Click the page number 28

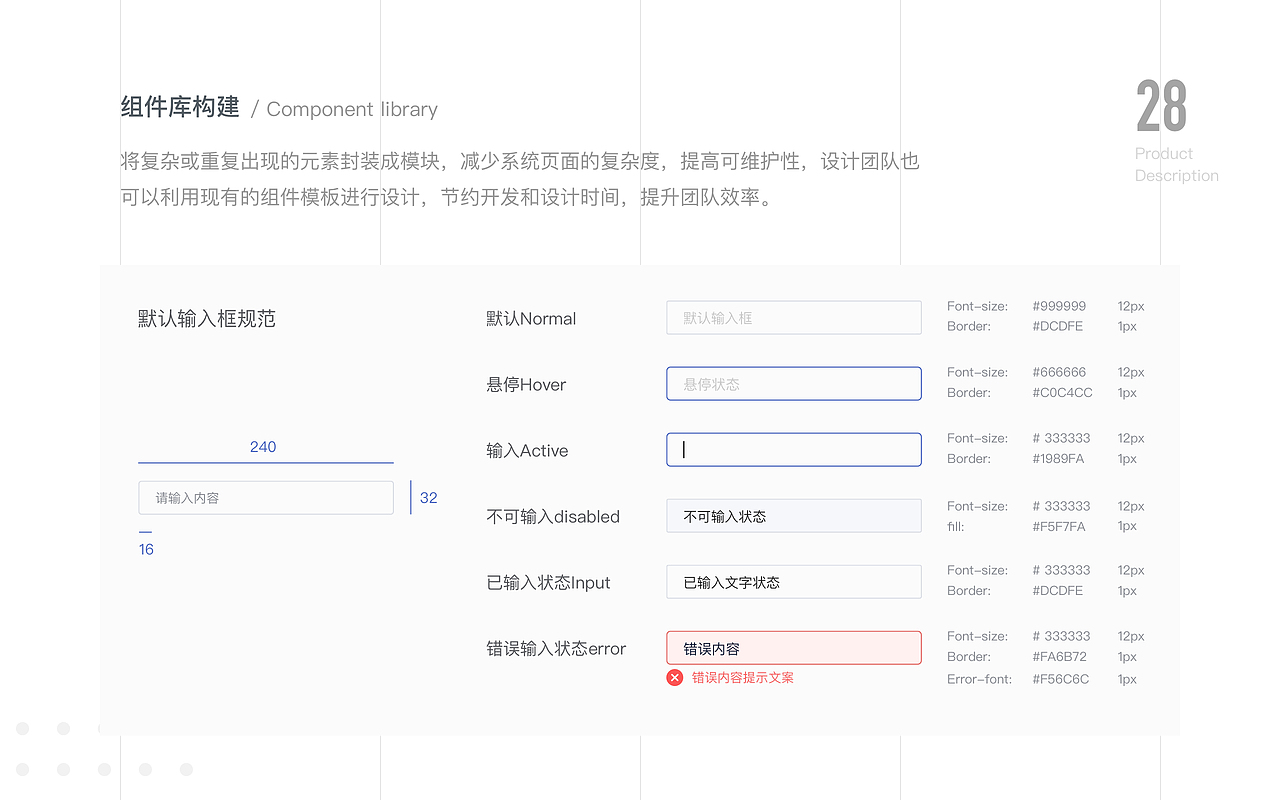tap(1161, 107)
